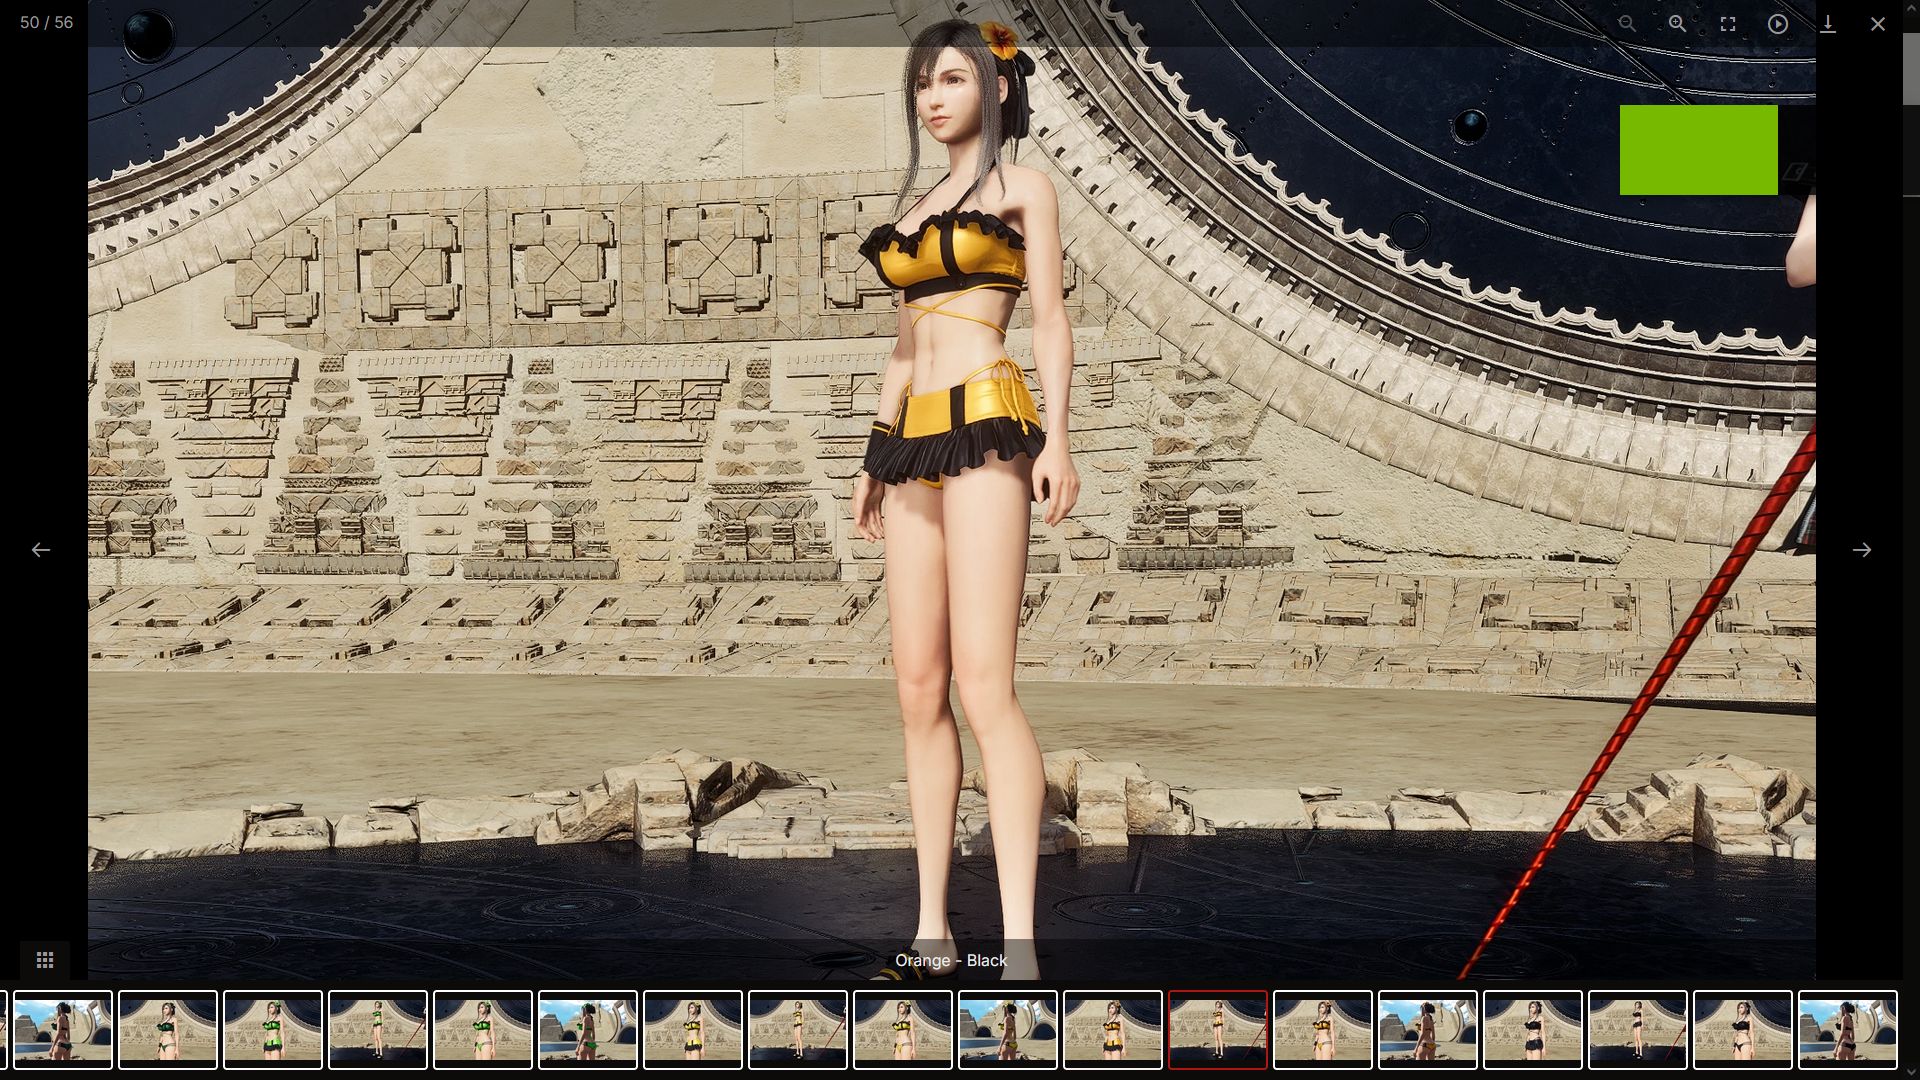Click the page's vertical scrollbar thumb
The image size is (1920, 1080).
1911,68
